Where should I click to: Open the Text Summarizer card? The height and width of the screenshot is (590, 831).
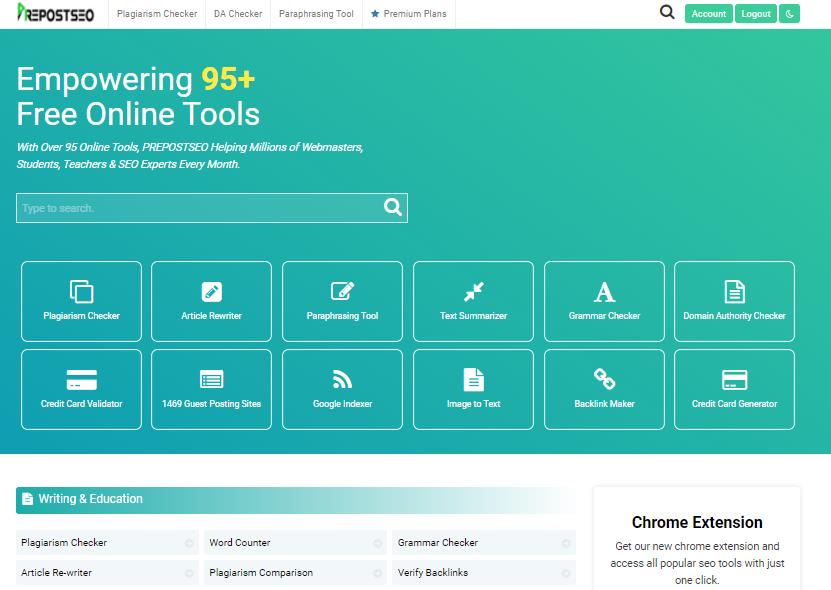tap(473, 301)
